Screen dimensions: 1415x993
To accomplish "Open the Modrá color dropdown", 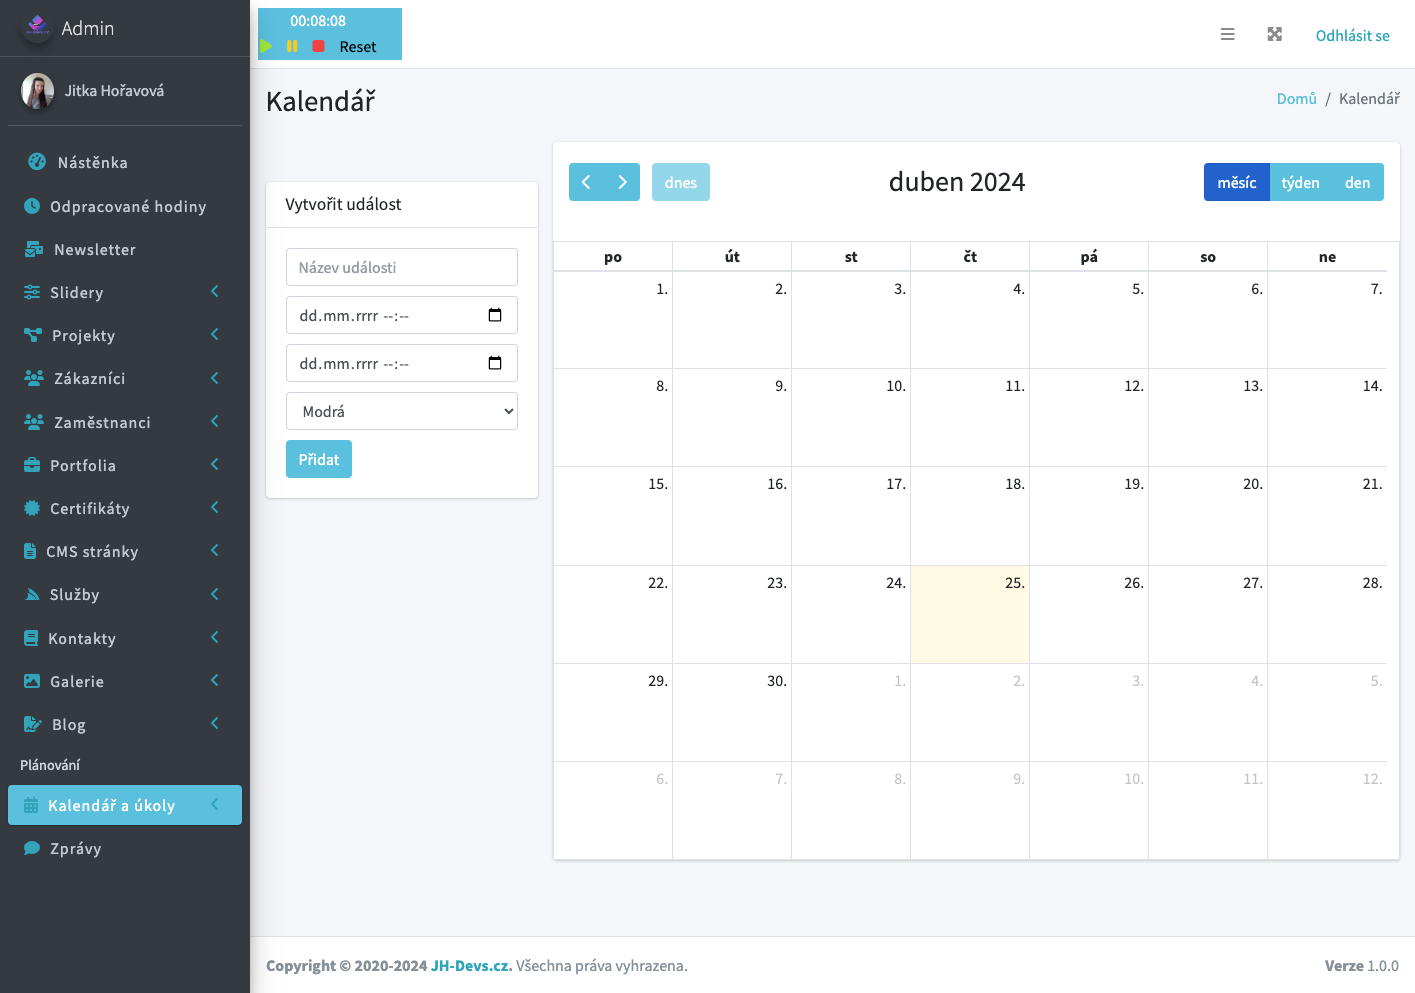I will point(402,411).
